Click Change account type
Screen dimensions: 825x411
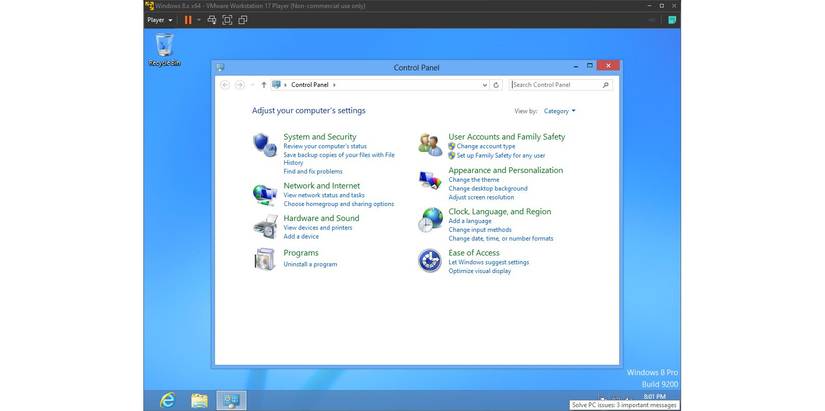click(486, 146)
